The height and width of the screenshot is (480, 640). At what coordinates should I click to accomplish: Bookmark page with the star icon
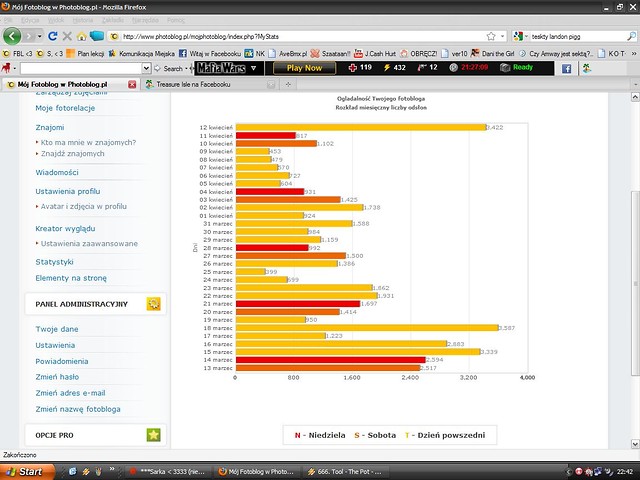click(x=491, y=36)
